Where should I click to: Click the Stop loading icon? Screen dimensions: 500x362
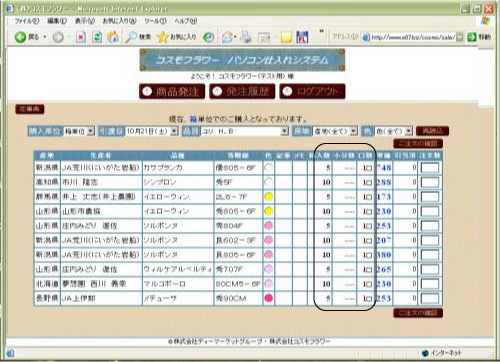tap(80, 37)
